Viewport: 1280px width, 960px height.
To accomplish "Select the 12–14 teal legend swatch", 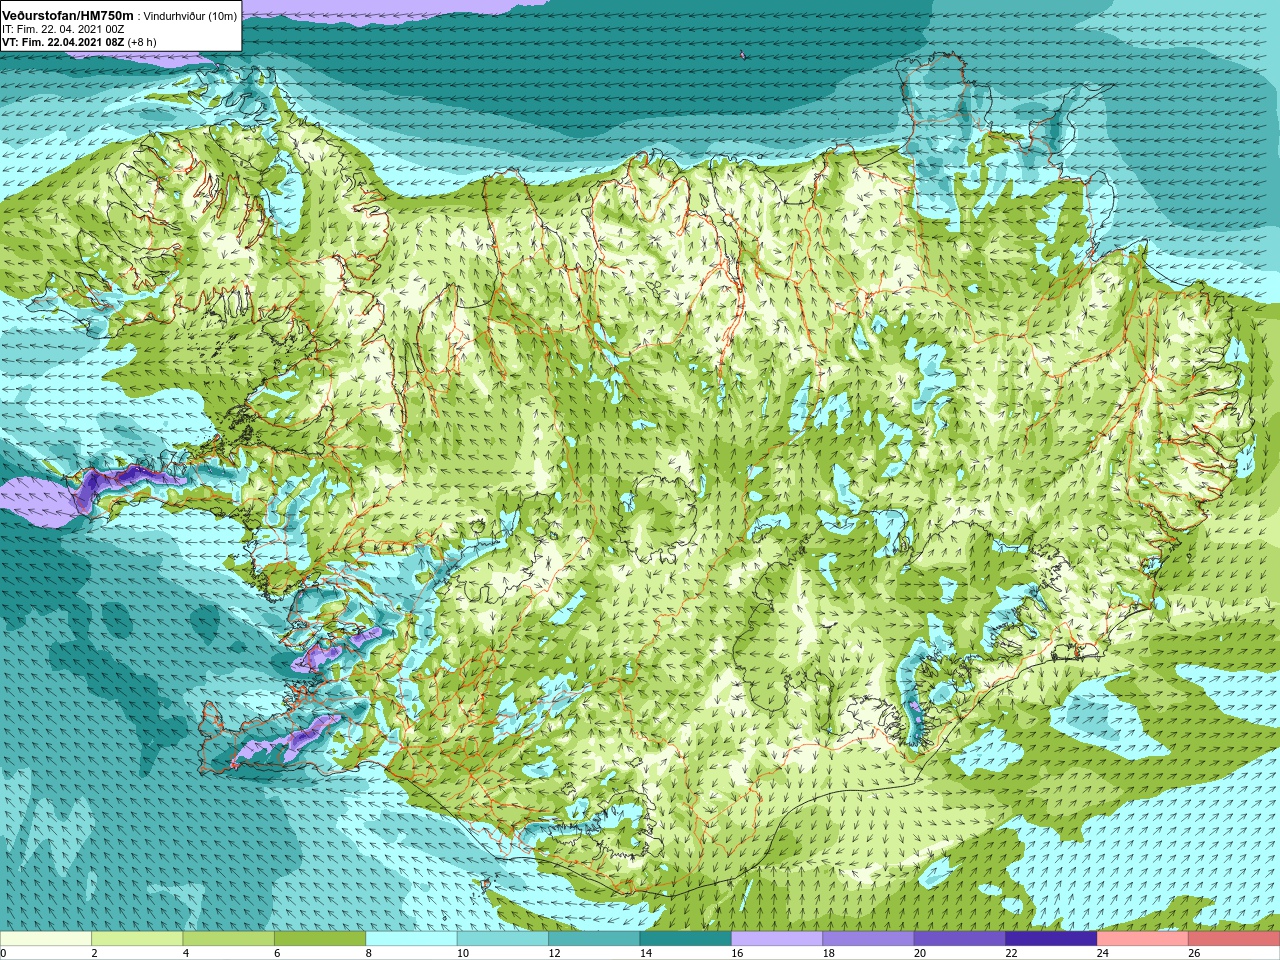I will pos(594,939).
